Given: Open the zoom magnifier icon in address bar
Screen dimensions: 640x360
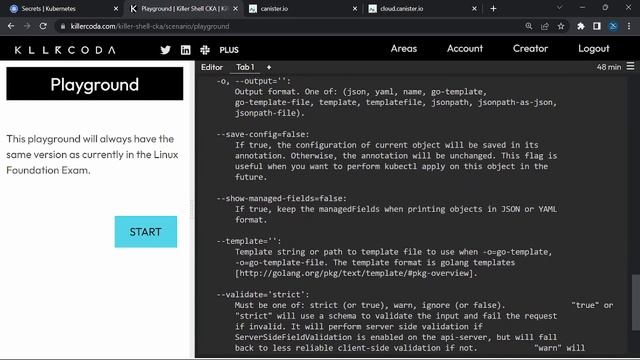Looking at the screenshot, I should coord(529,26).
